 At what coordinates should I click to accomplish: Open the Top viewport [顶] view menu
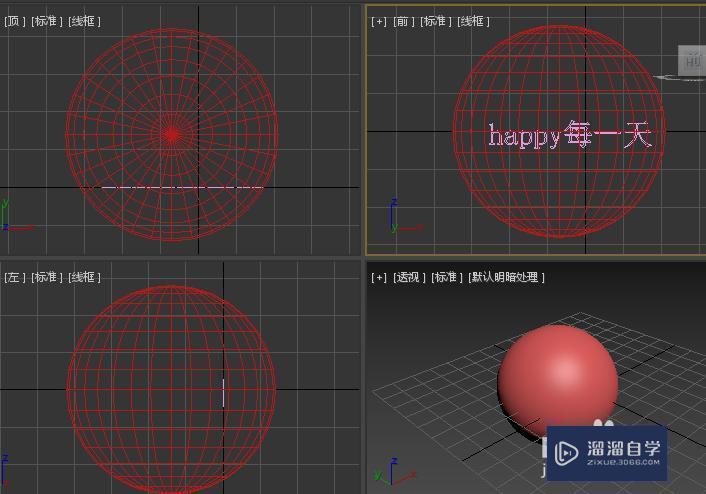pos(14,21)
